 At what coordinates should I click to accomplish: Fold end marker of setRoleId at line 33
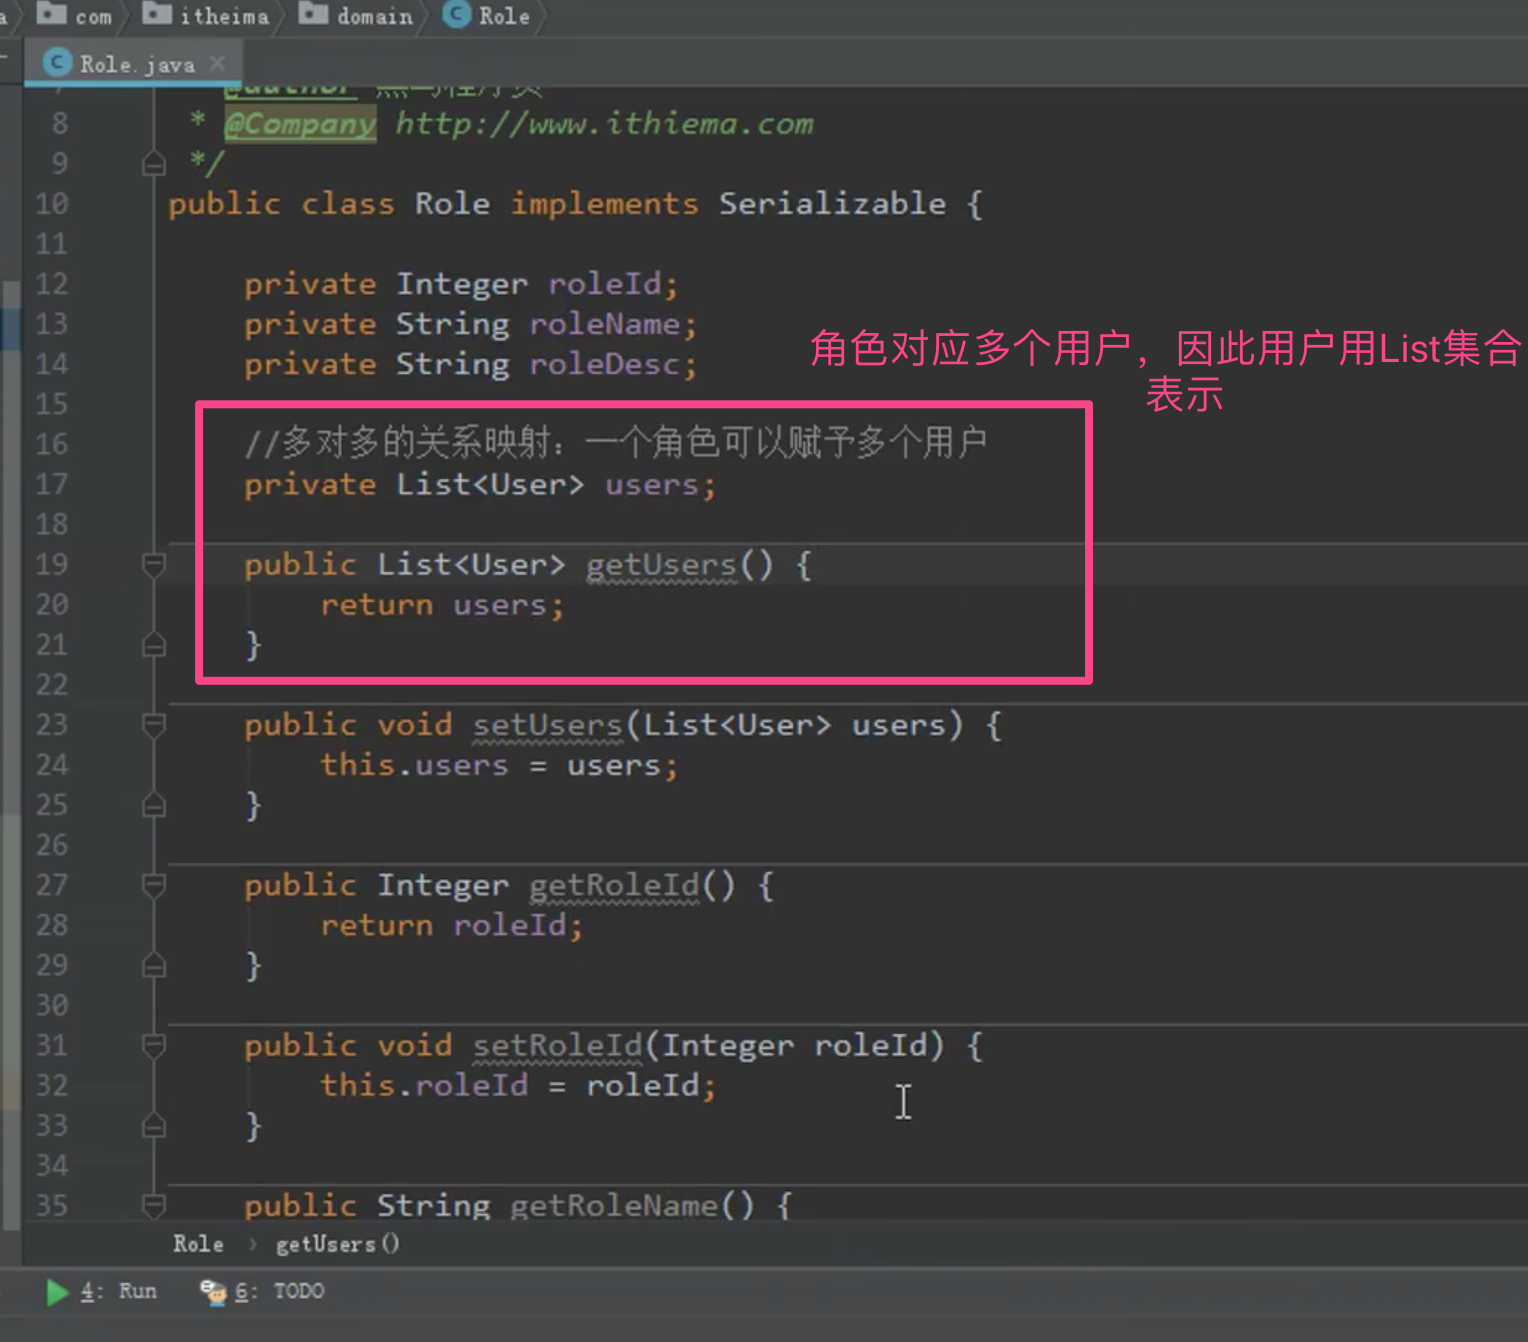pyautogui.click(x=153, y=1126)
